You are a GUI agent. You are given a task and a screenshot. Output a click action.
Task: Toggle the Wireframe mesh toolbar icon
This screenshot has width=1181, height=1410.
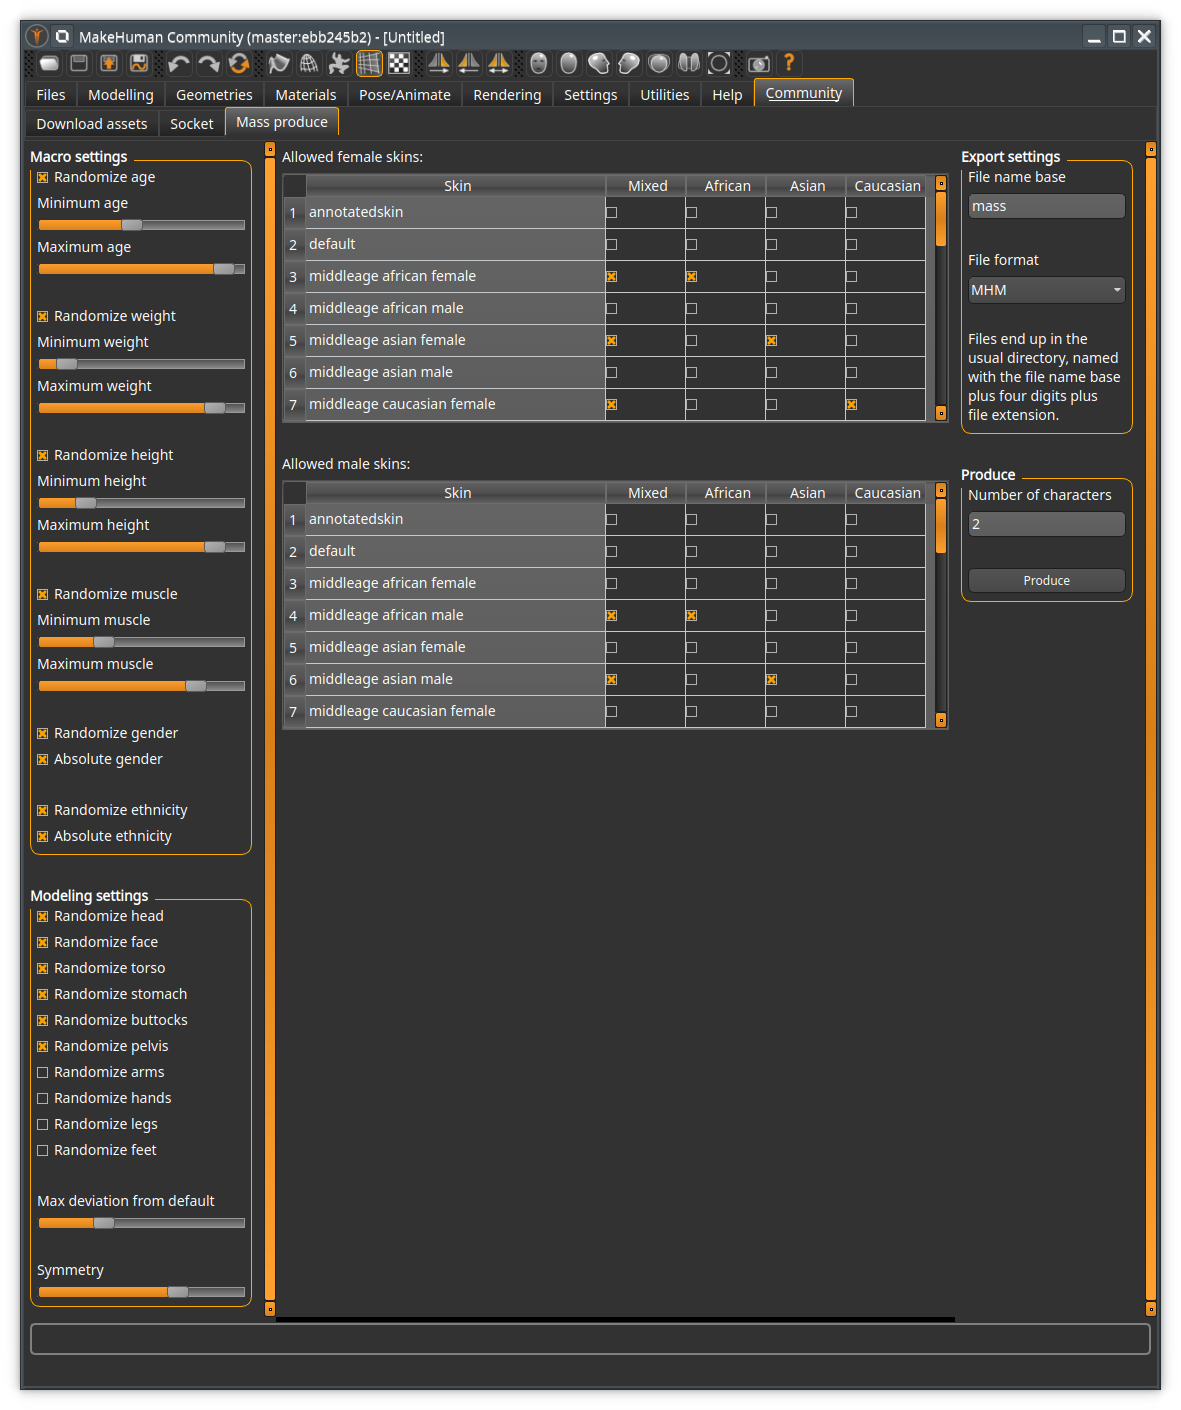(x=309, y=64)
